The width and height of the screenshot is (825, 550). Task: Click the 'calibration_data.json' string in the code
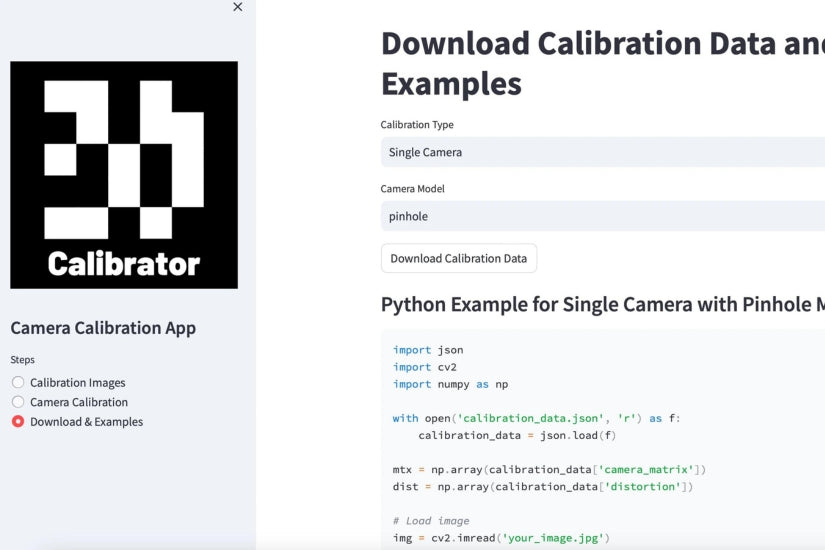529,418
